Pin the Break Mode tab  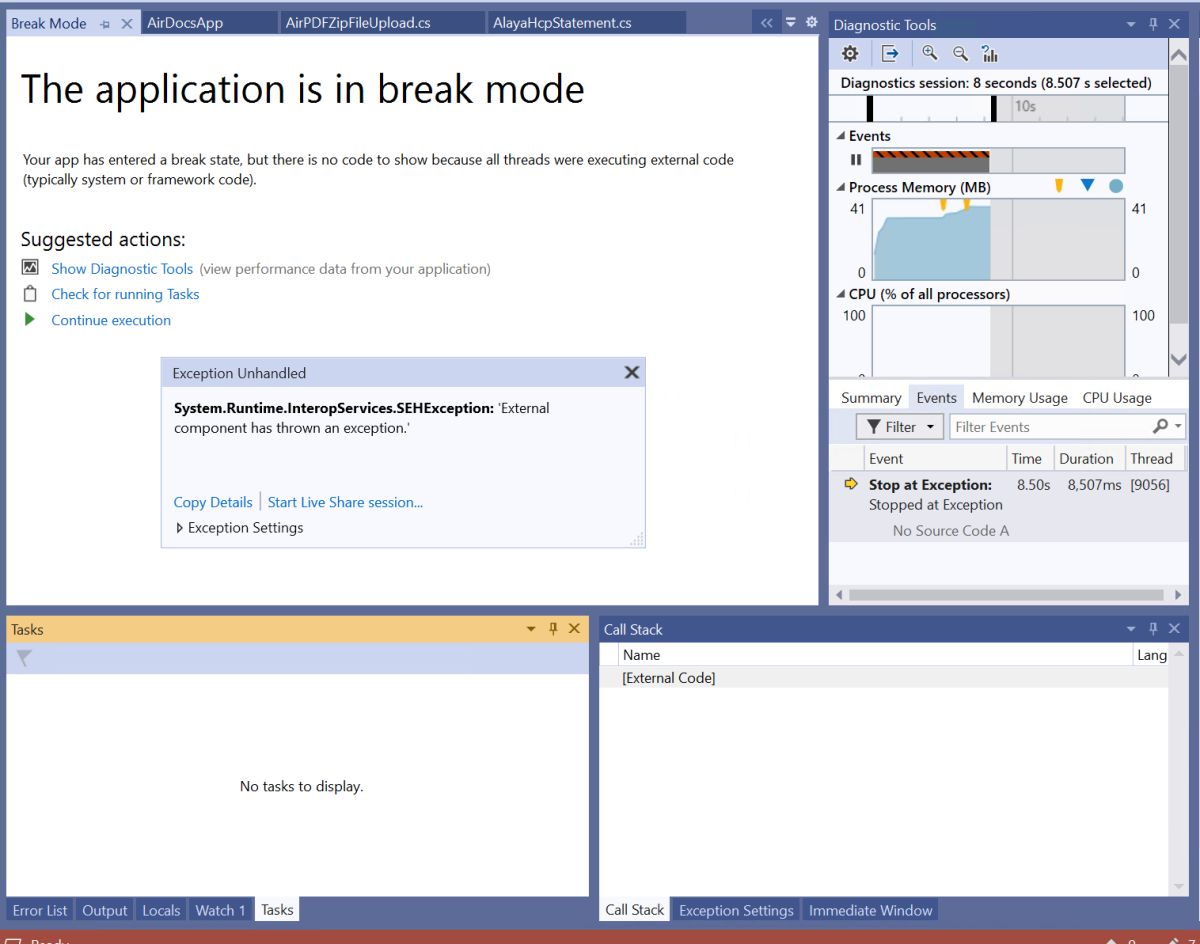105,23
